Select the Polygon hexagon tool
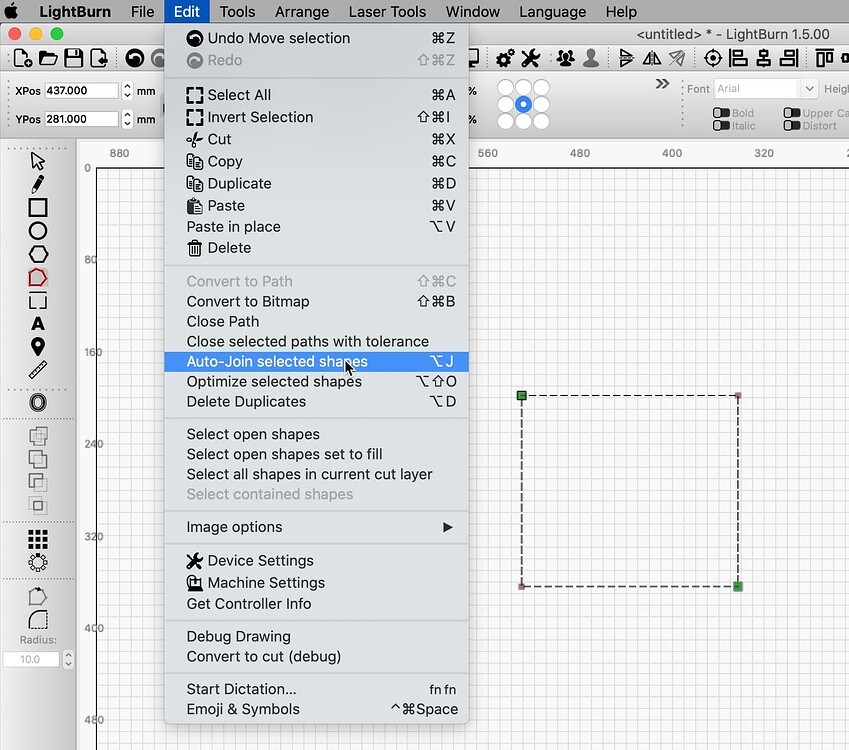The image size is (849, 750). point(37,254)
